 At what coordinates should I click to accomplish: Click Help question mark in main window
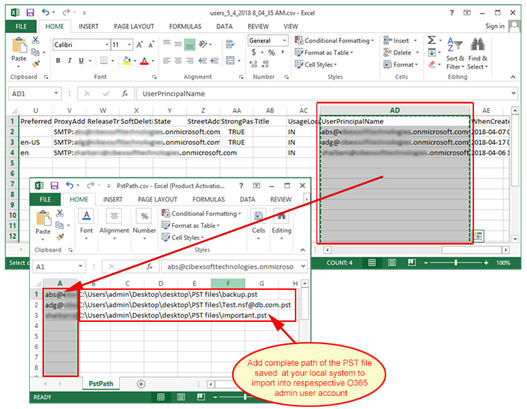click(452, 13)
